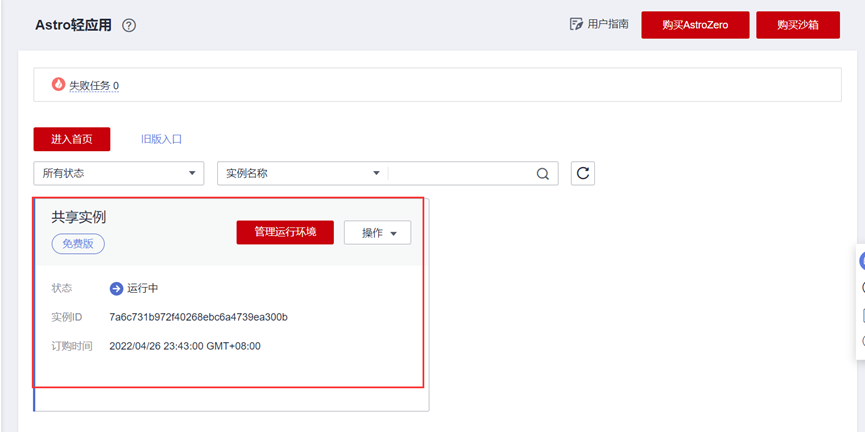The height and width of the screenshot is (432, 865).
Task: Click the red 失败任务 flame icon
Action: (58, 84)
